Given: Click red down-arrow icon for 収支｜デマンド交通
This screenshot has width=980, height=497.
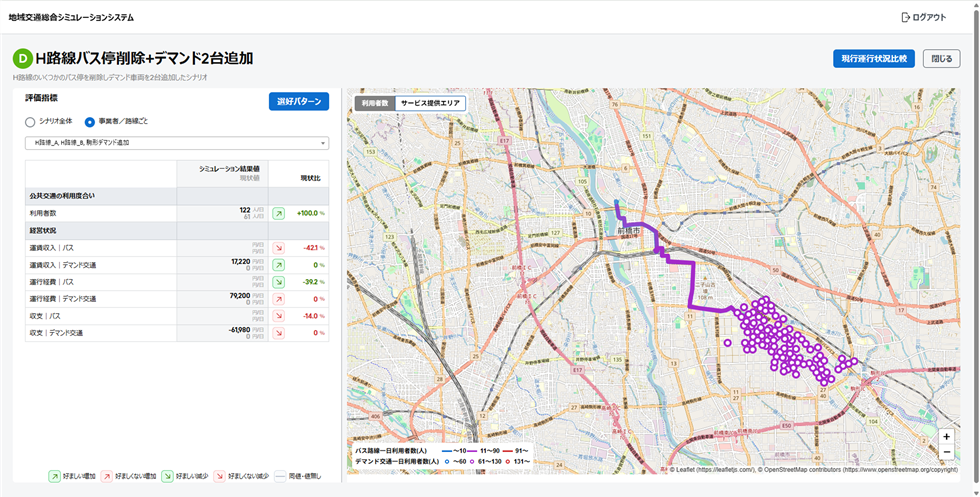Looking at the screenshot, I should pyautogui.click(x=279, y=333).
